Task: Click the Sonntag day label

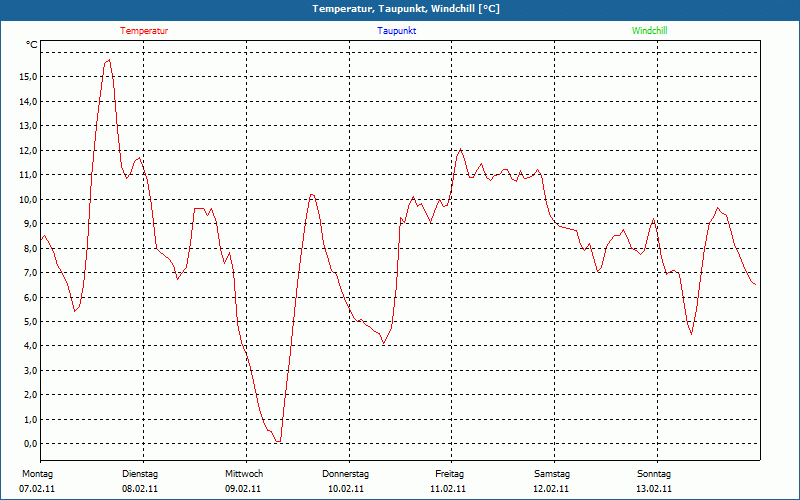Action: (x=654, y=474)
